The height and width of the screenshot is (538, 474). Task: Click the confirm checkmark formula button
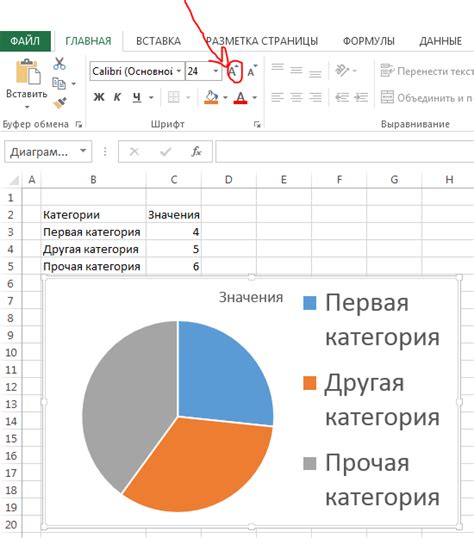click(x=165, y=151)
